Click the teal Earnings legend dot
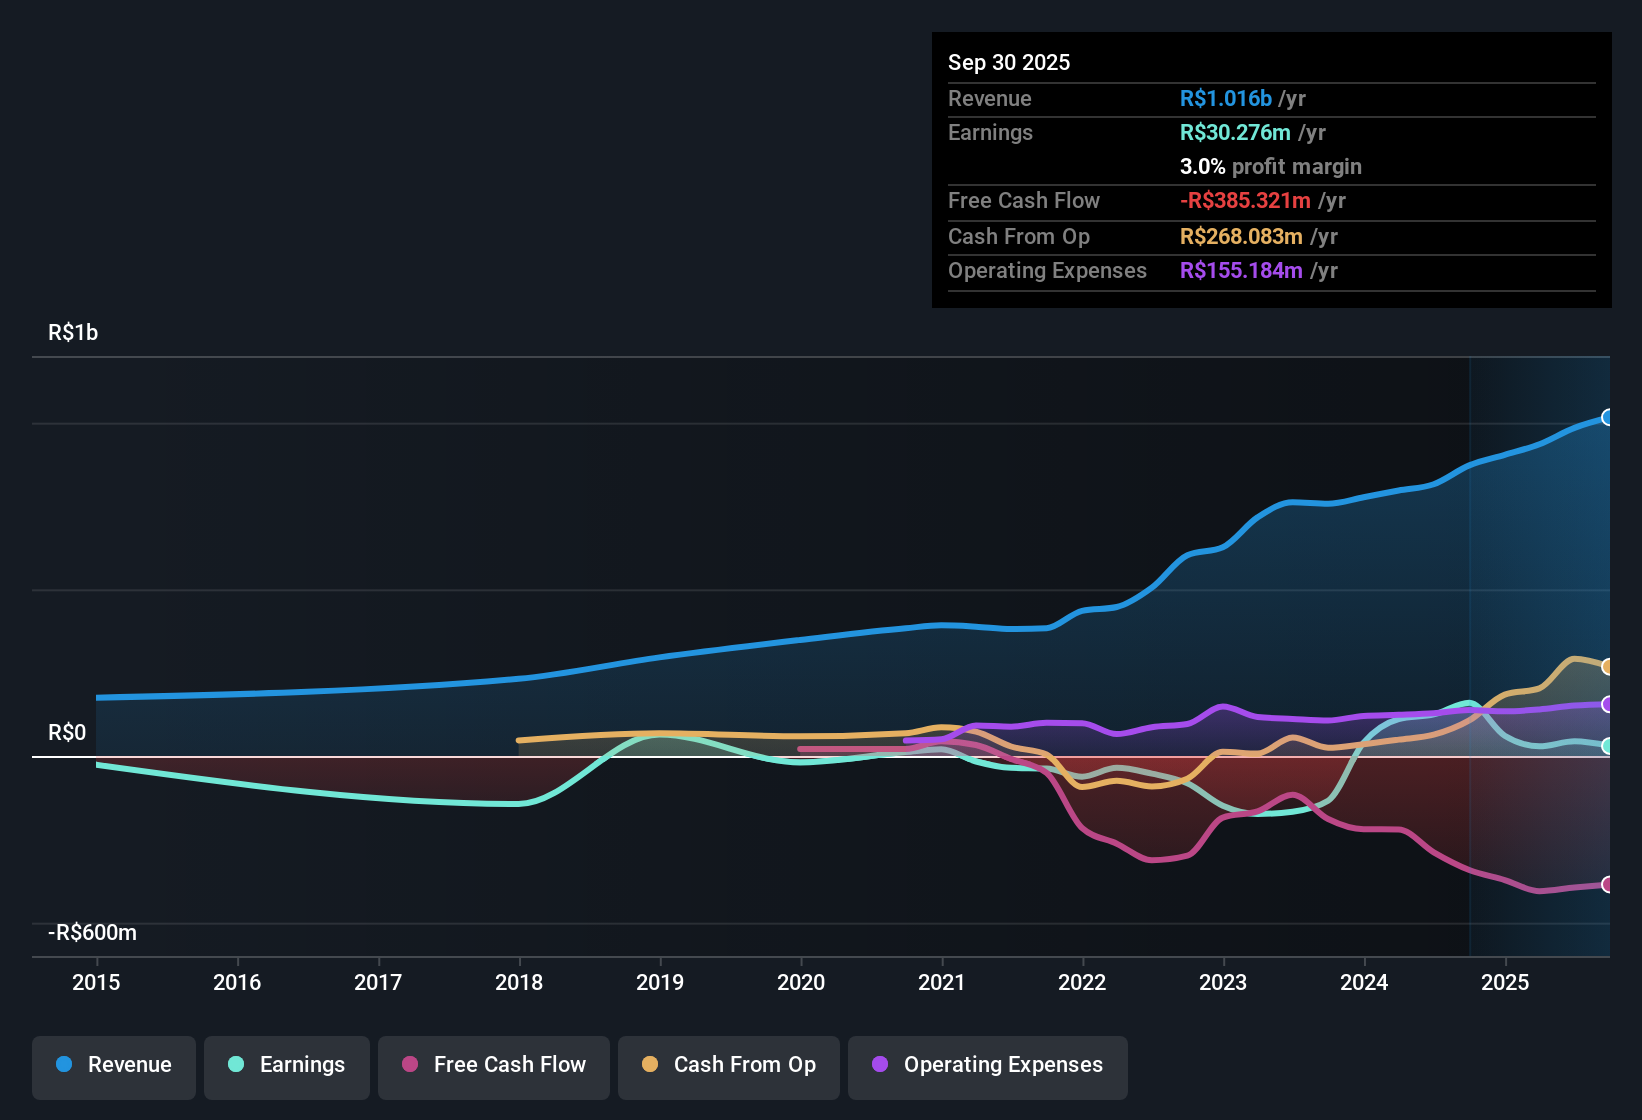1642x1120 pixels. [x=235, y=1065]
